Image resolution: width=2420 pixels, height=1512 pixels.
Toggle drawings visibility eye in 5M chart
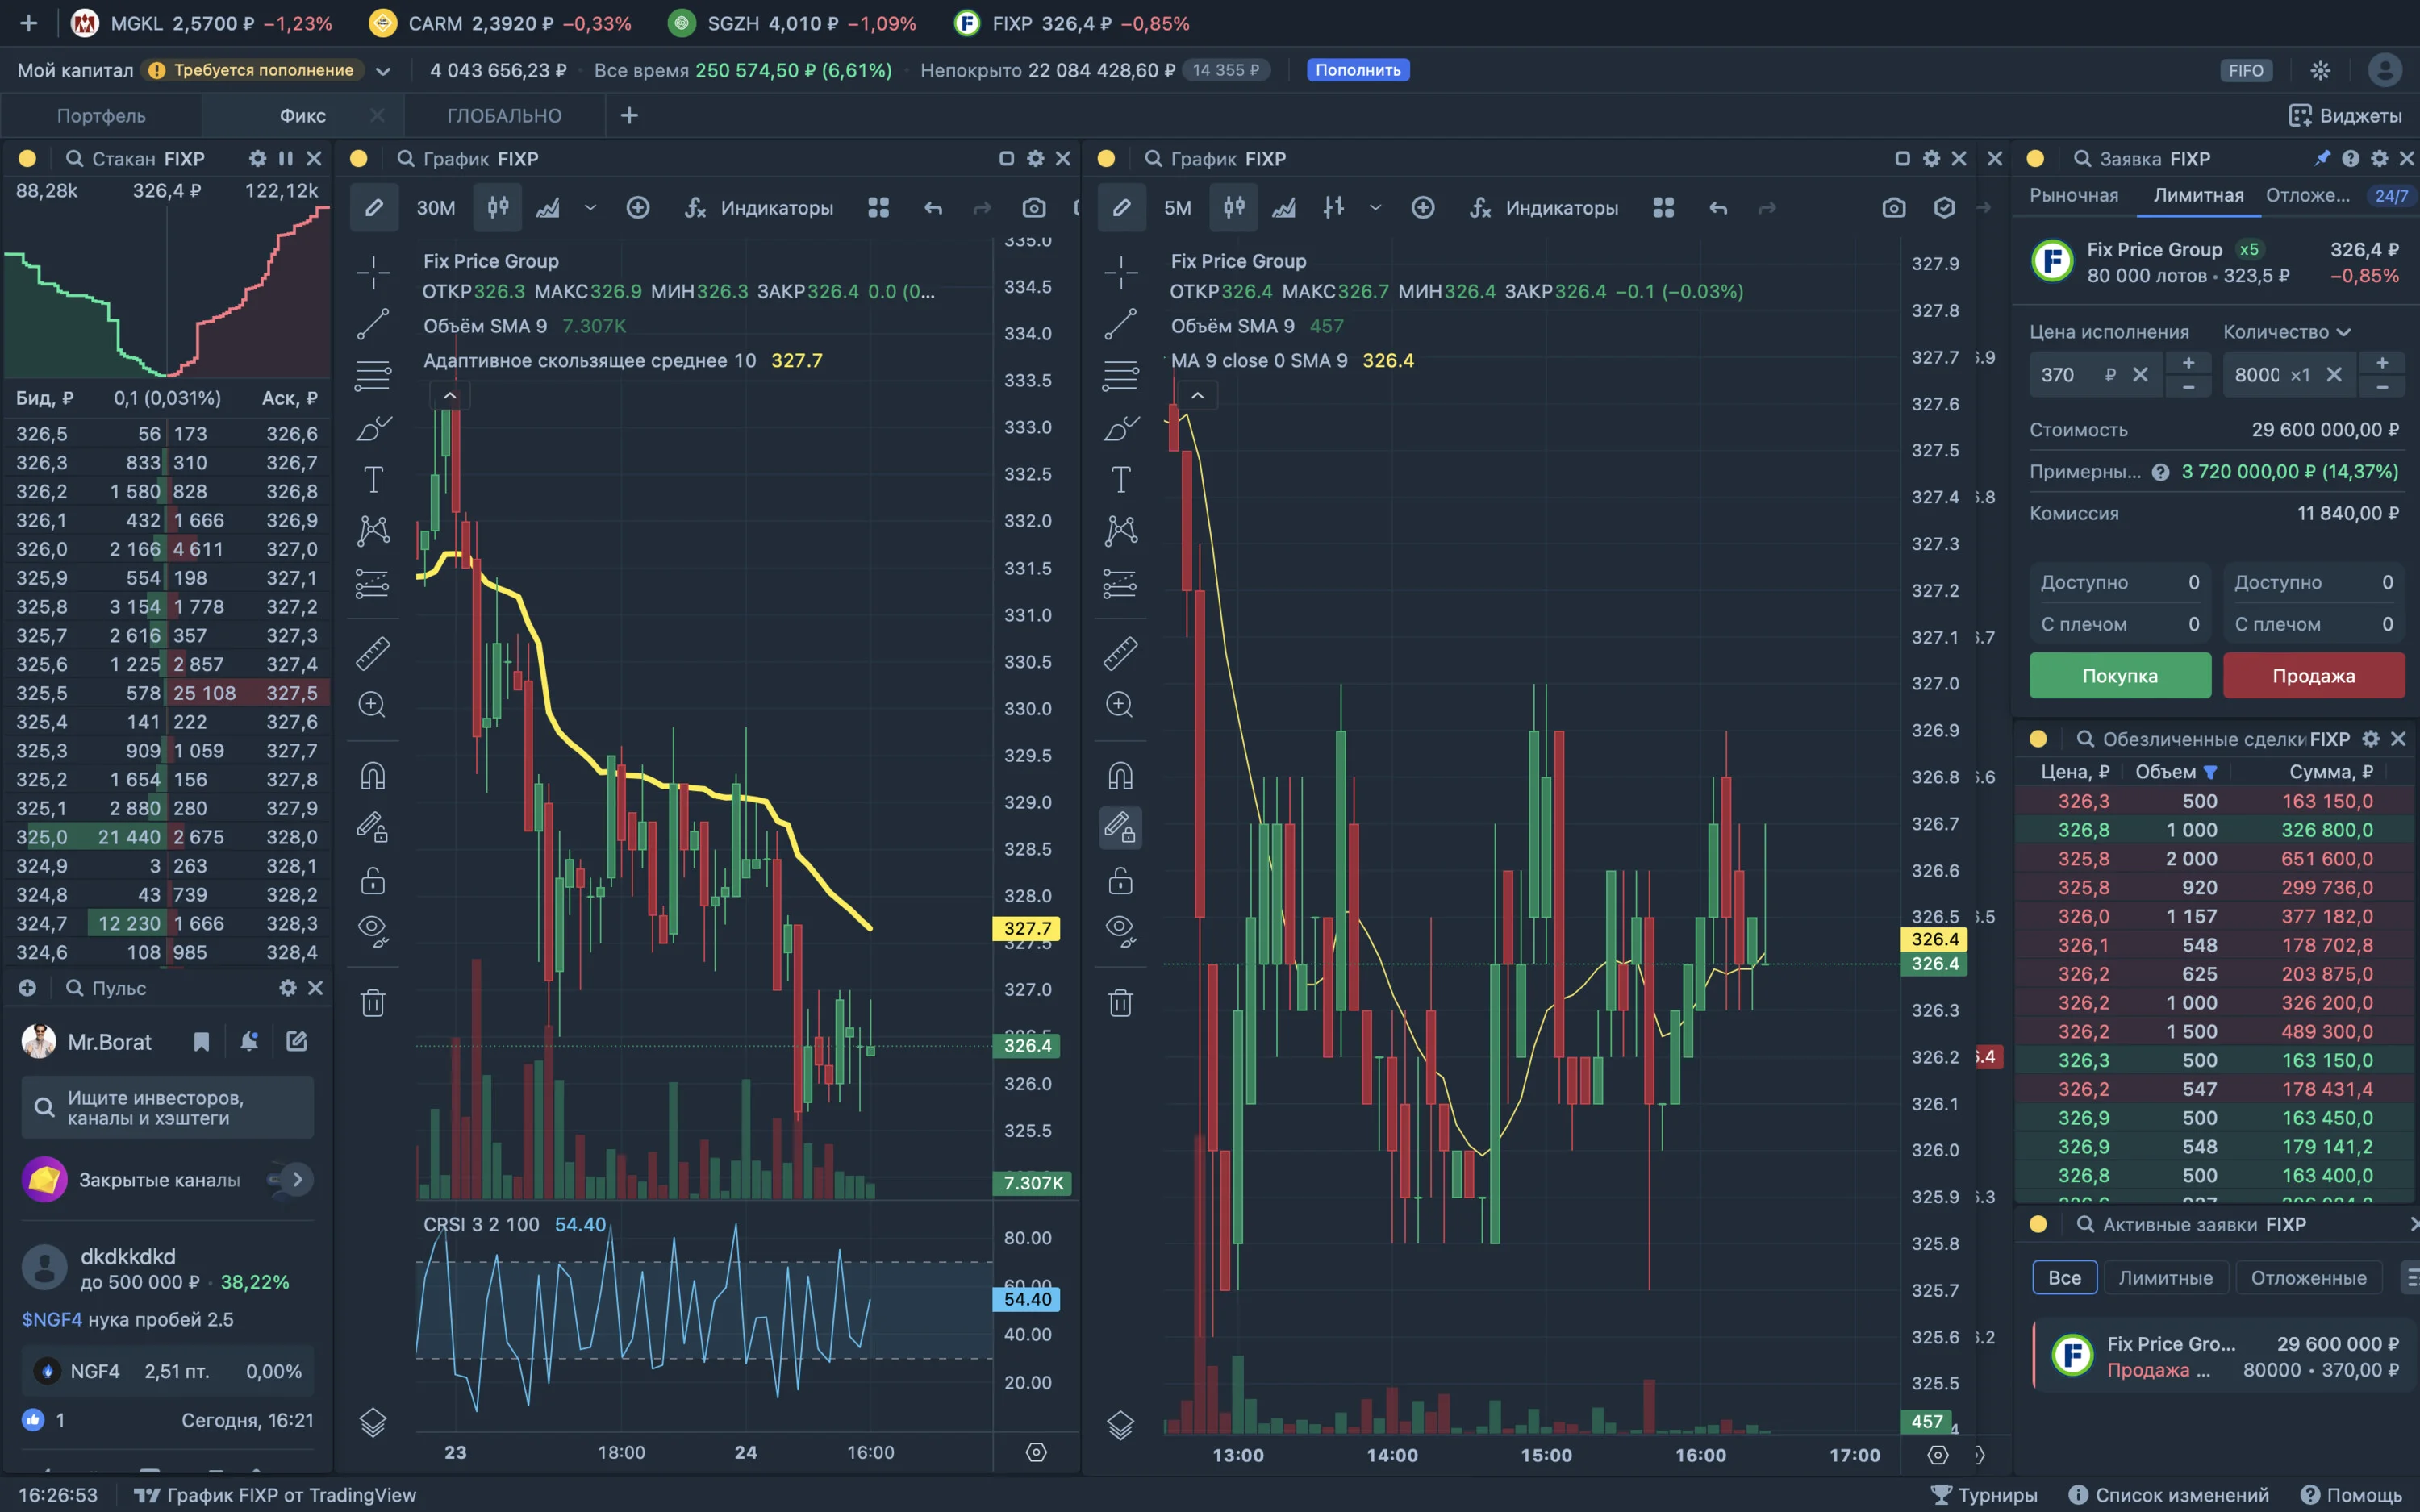pyautogui.click(x=1121, y=931)
